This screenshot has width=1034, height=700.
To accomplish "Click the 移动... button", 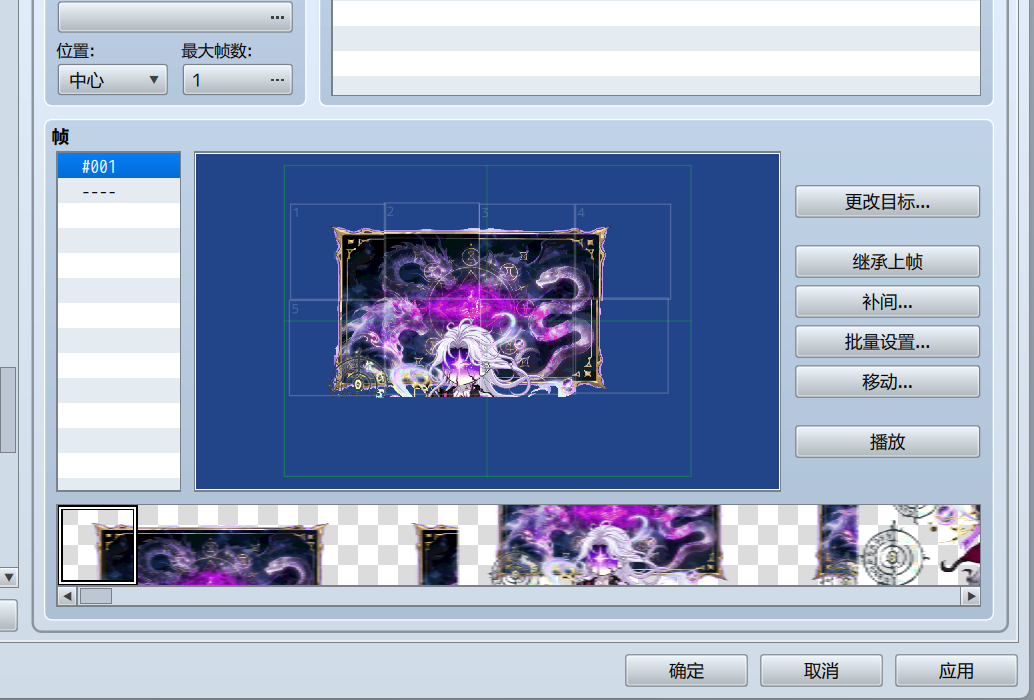I will click(888, 382).
